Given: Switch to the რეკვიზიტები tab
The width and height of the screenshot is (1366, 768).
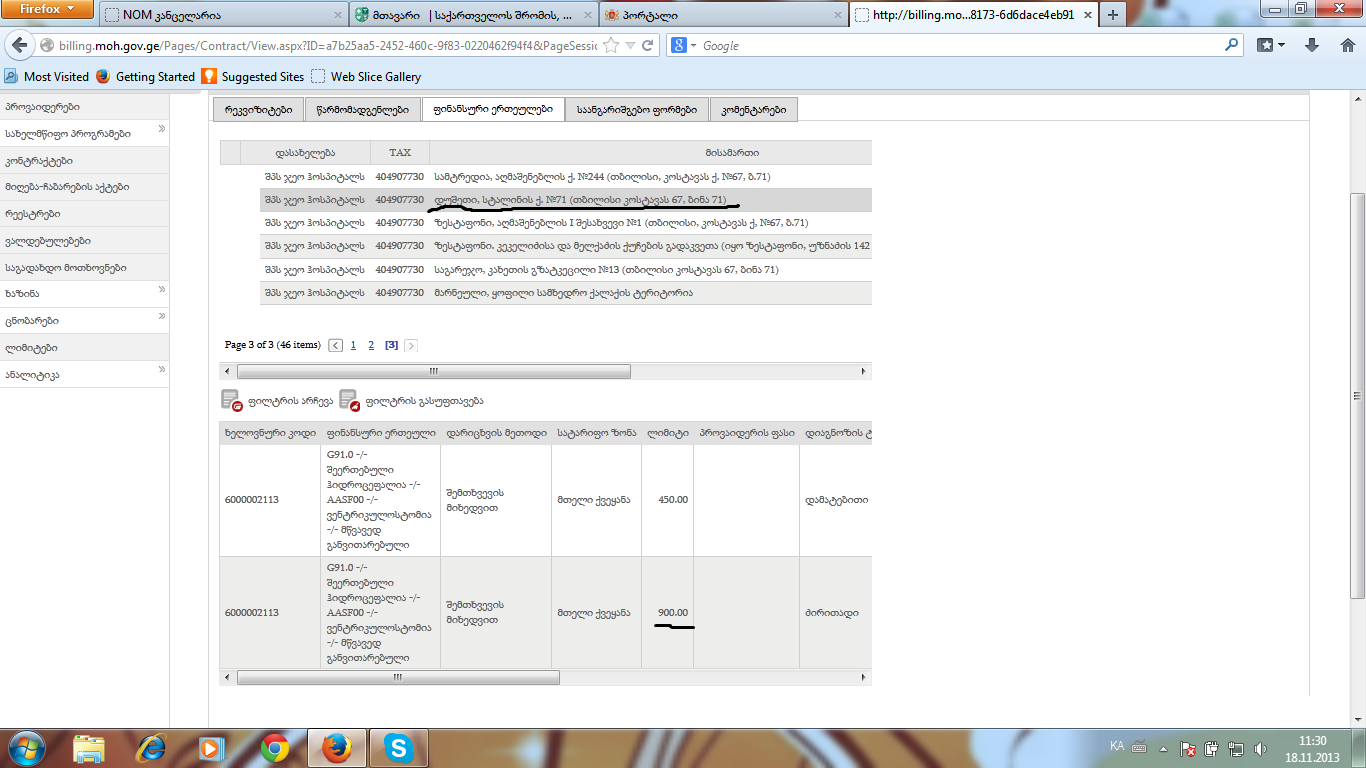Looking at the screenshot, I should (258, 110).
